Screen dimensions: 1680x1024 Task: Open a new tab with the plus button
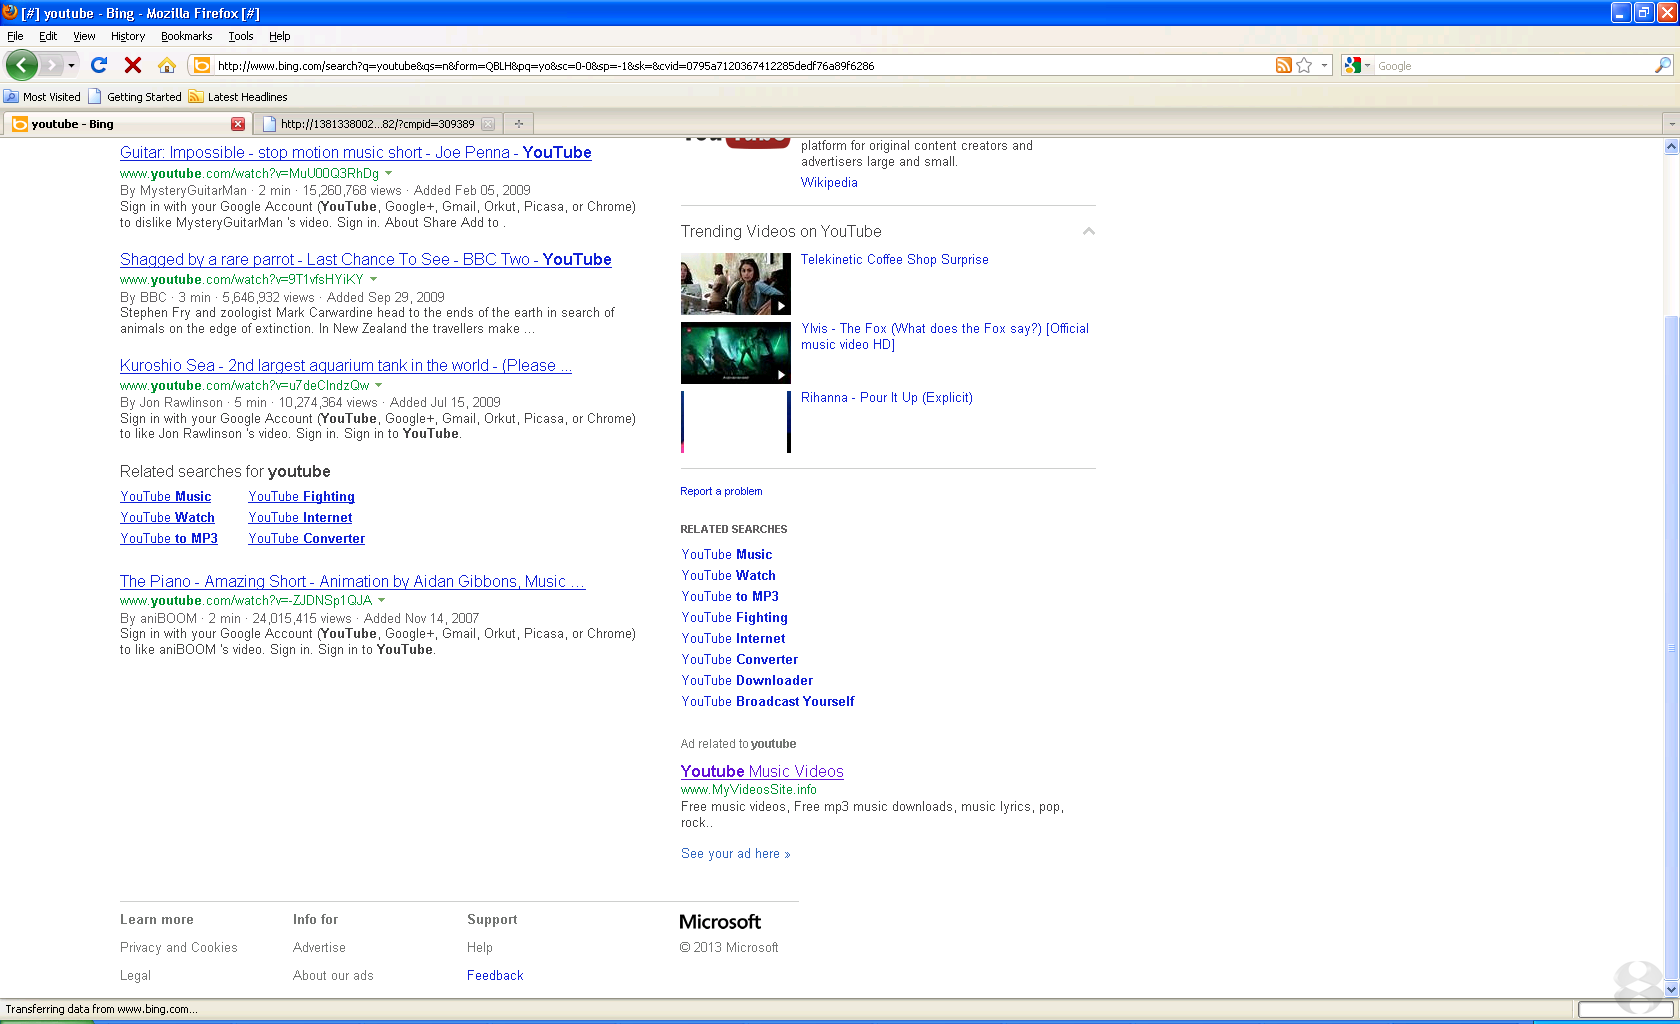pos(519,124)
